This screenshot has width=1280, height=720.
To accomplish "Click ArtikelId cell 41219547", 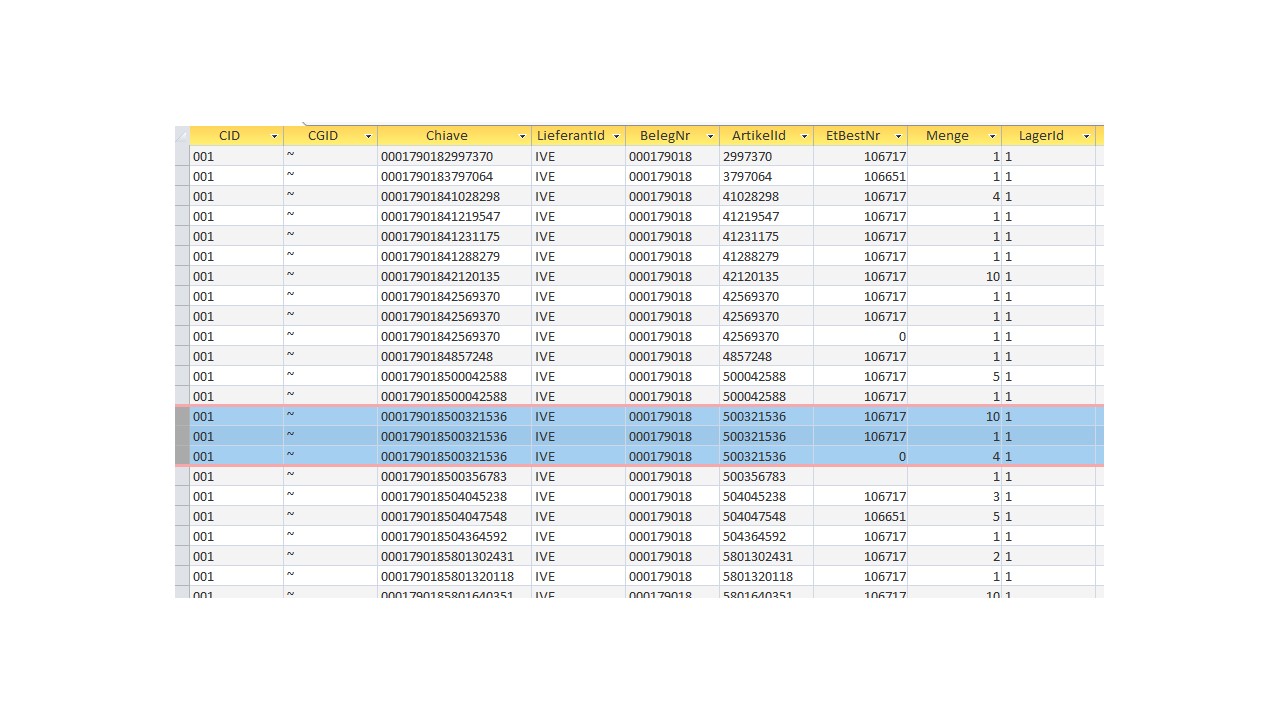I will tap(766, 216).
